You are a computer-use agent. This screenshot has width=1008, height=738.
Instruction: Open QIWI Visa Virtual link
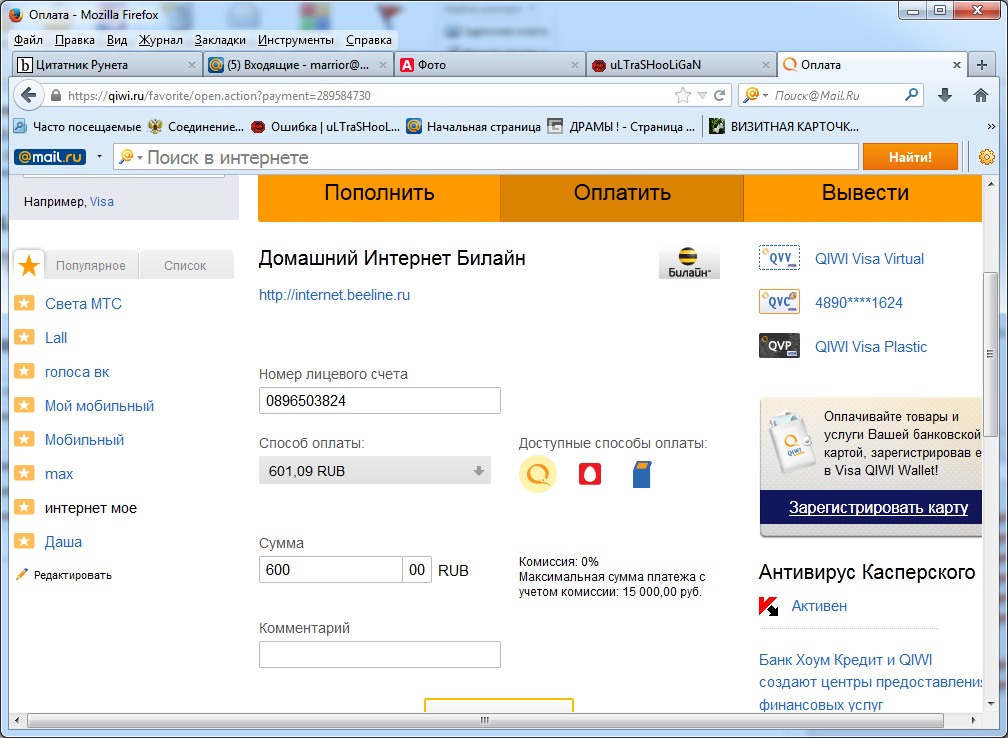click(869, 258)
